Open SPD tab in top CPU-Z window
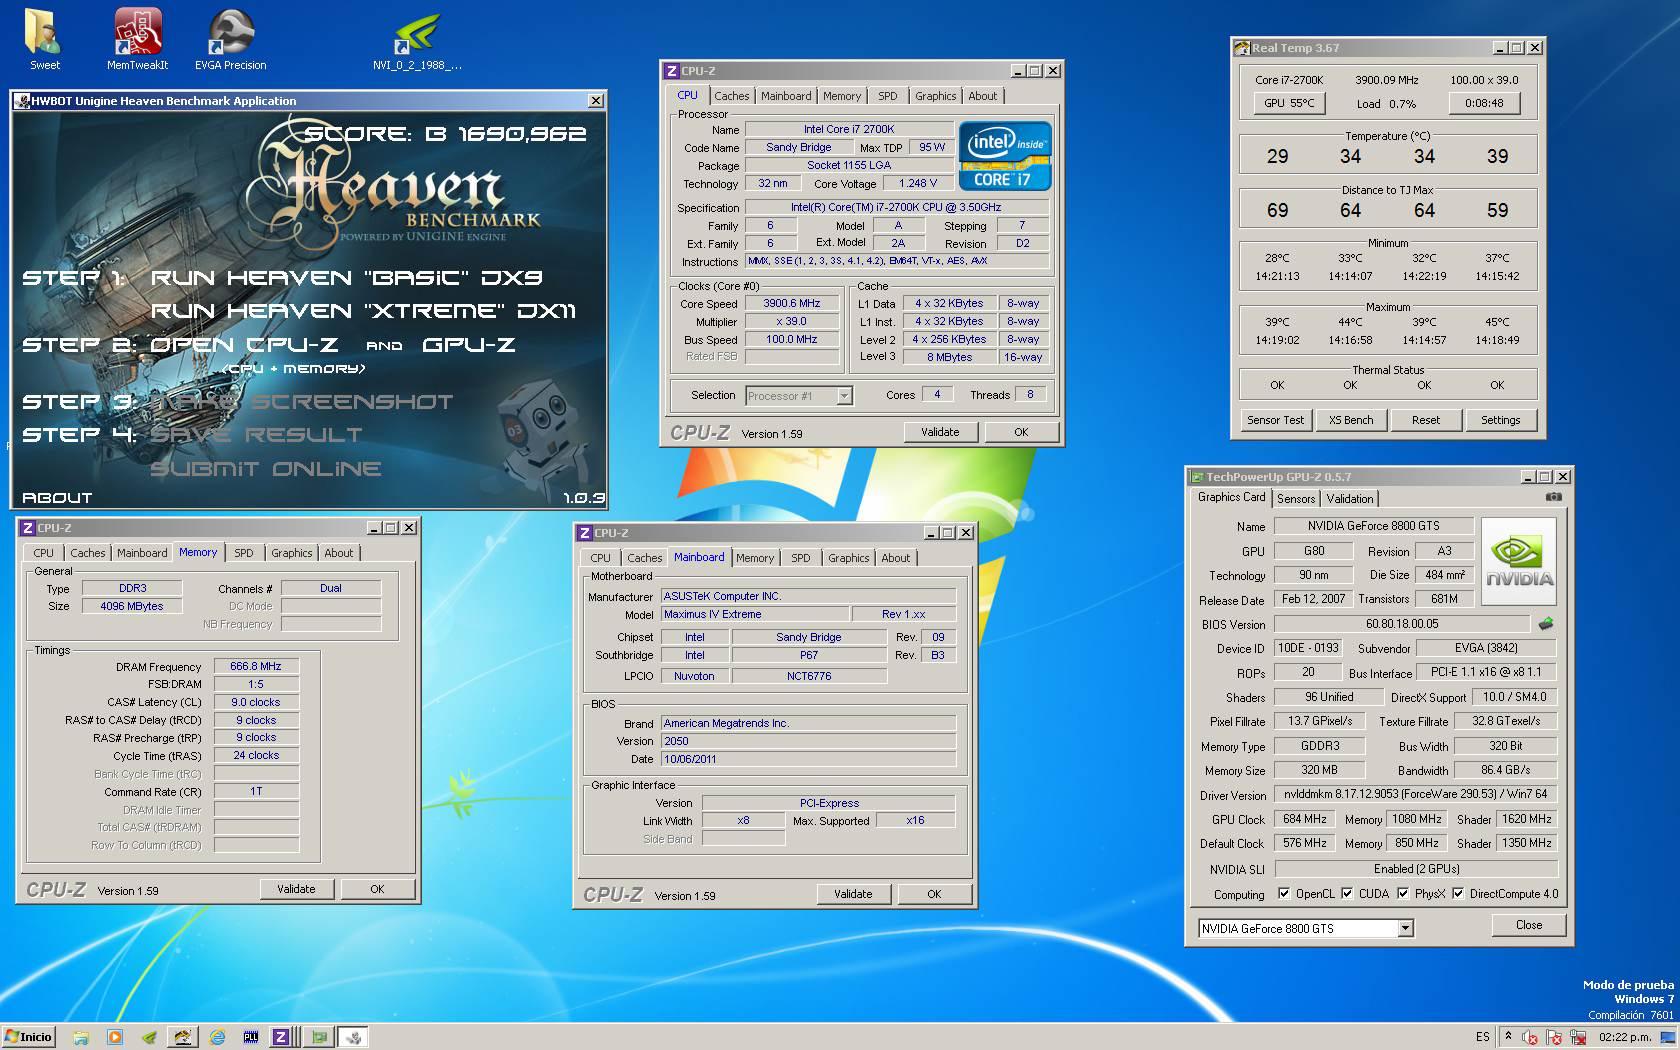The image size is (1680, 1050). click(x=888, y=96)
